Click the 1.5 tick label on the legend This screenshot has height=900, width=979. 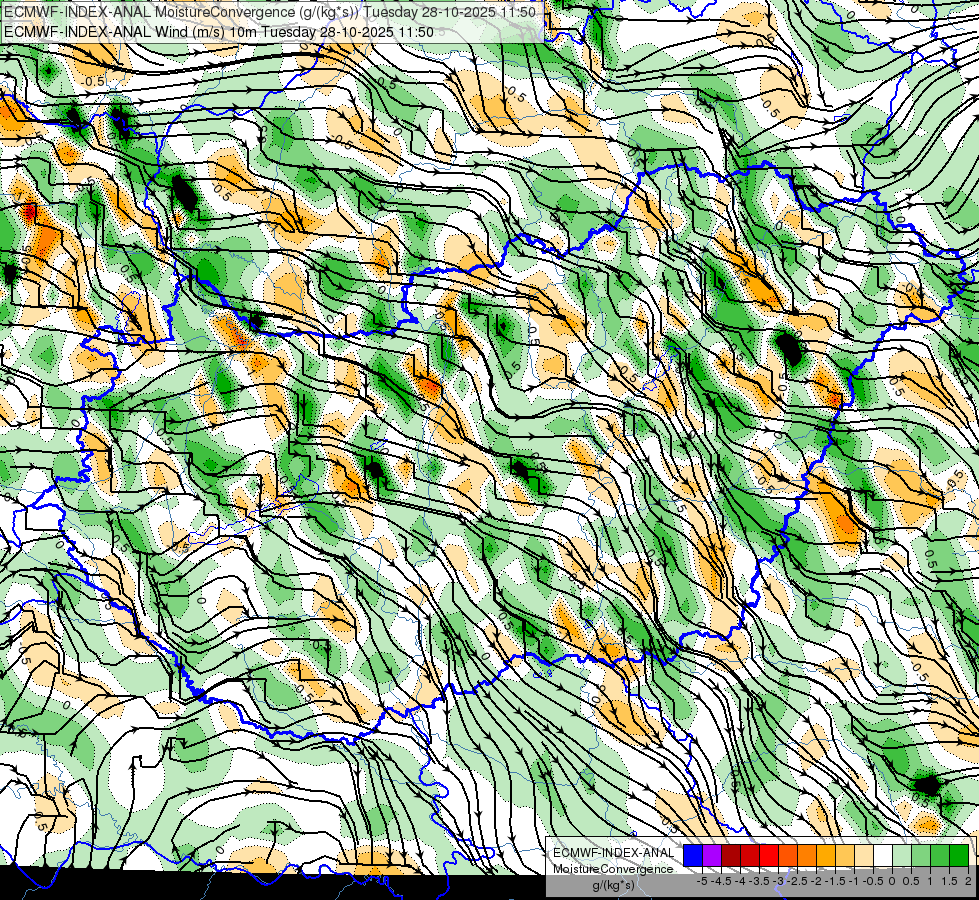[x=949, y=881]
